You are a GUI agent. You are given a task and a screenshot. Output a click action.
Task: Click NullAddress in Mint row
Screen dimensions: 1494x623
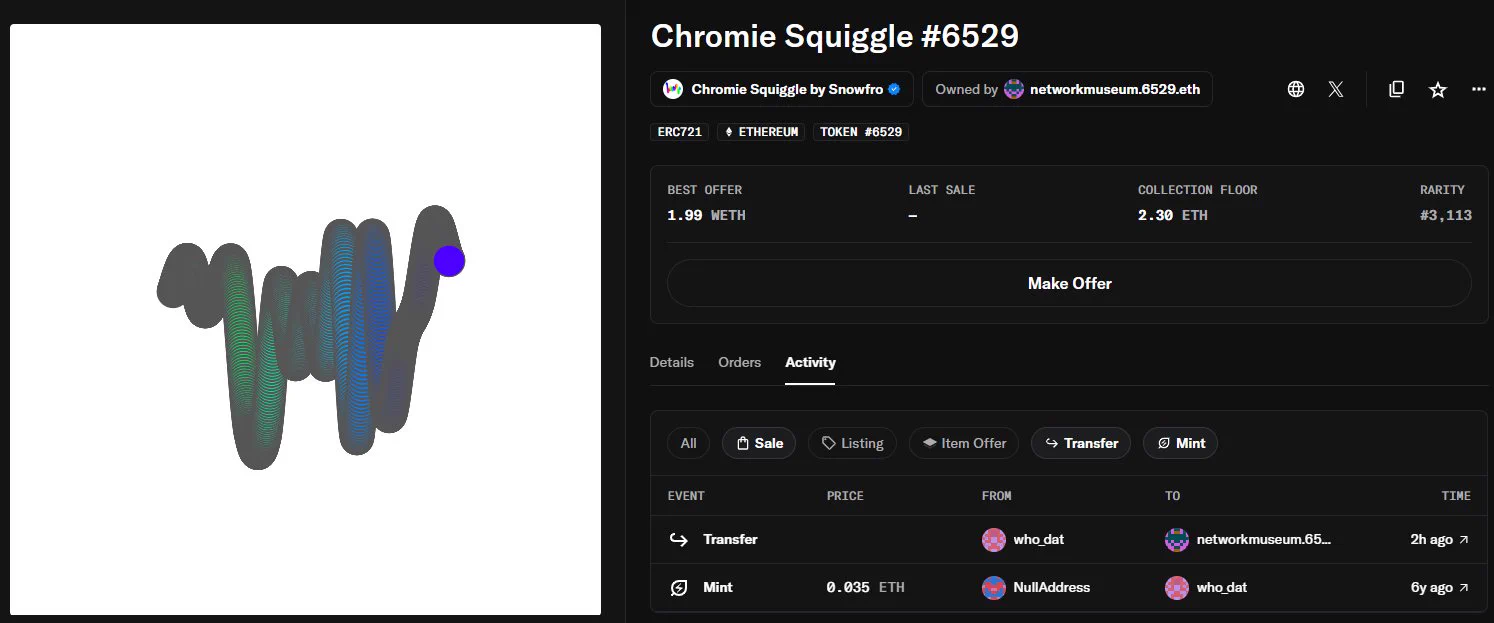click(x=1052, y=587)
